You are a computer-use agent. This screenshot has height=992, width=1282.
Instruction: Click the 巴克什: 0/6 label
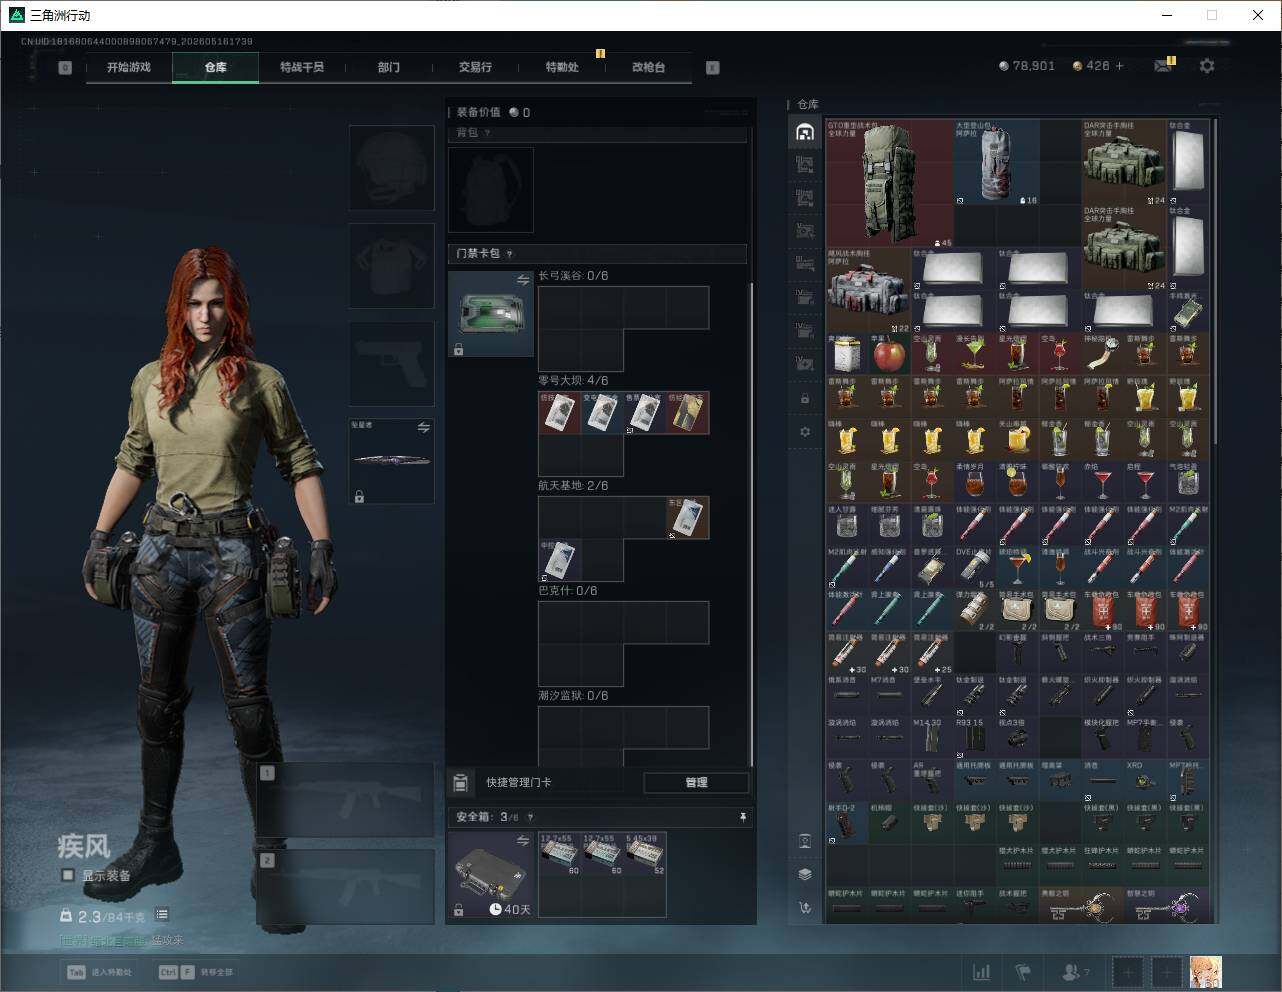point(568,591)
